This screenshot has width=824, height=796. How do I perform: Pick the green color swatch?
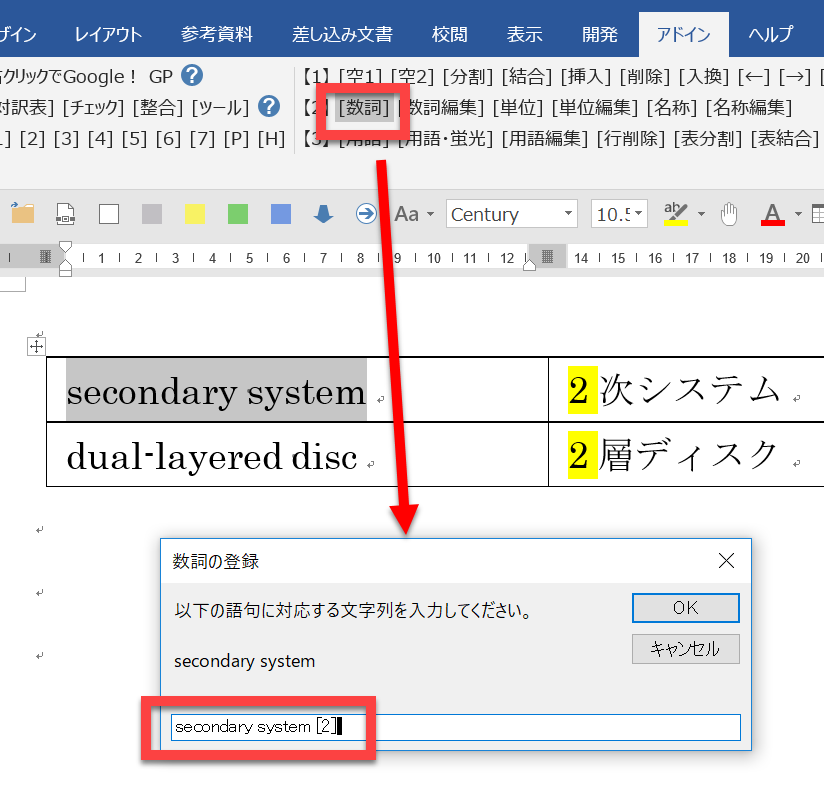[238, 213]
